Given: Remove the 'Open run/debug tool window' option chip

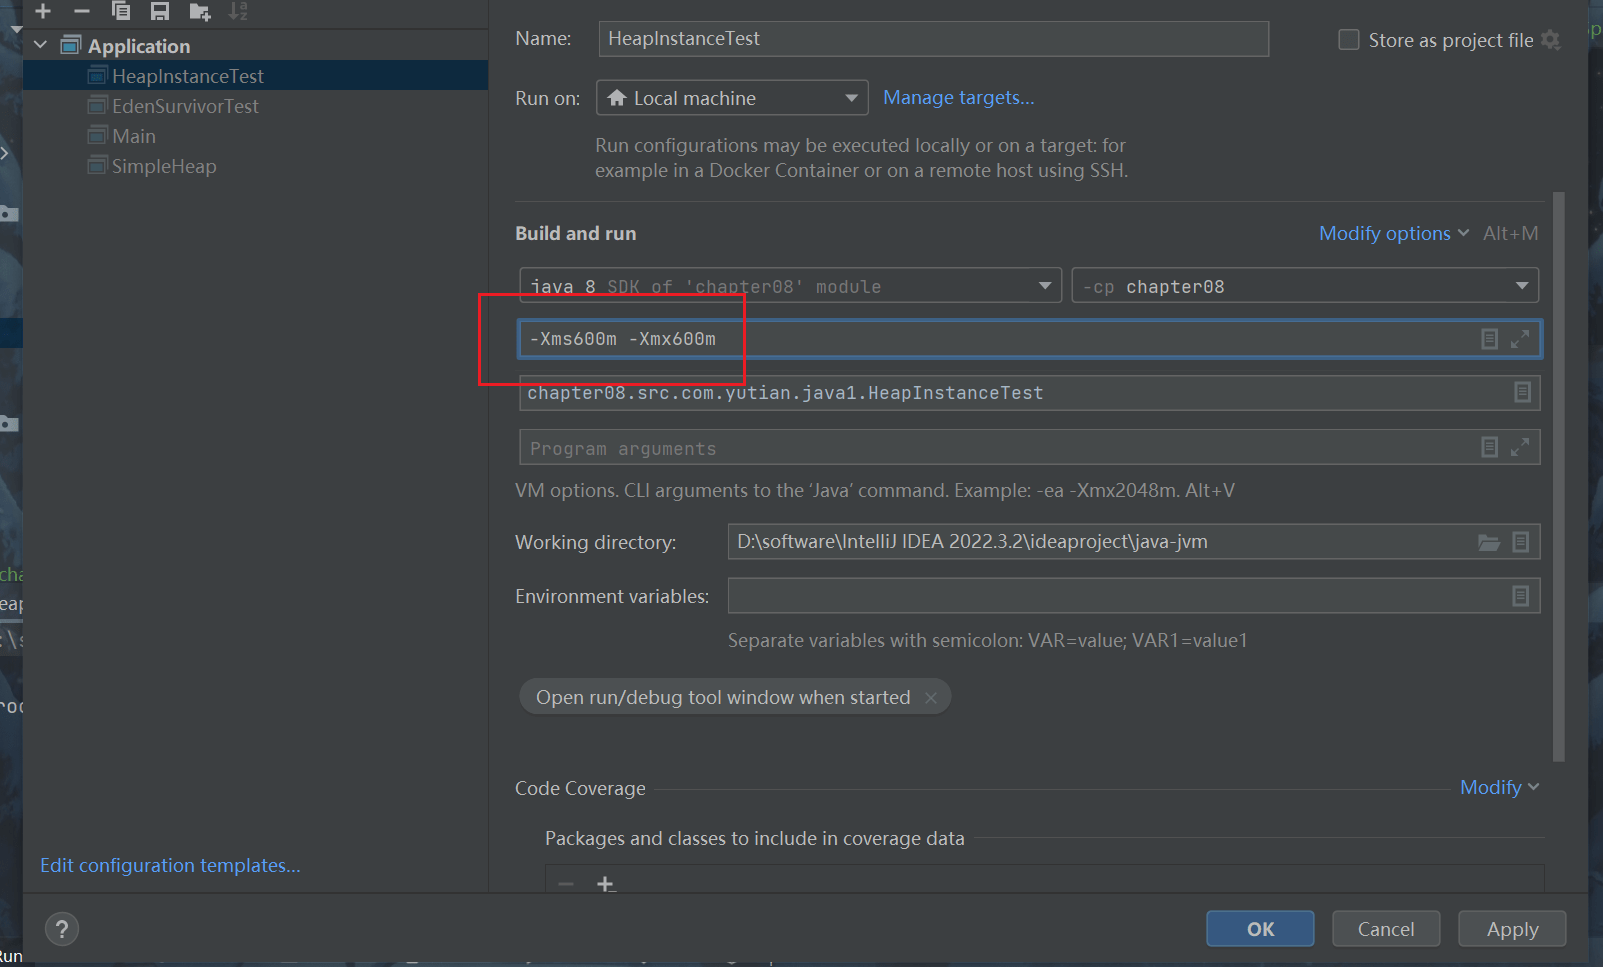Looking at the screenshot, I should (931, 698).
